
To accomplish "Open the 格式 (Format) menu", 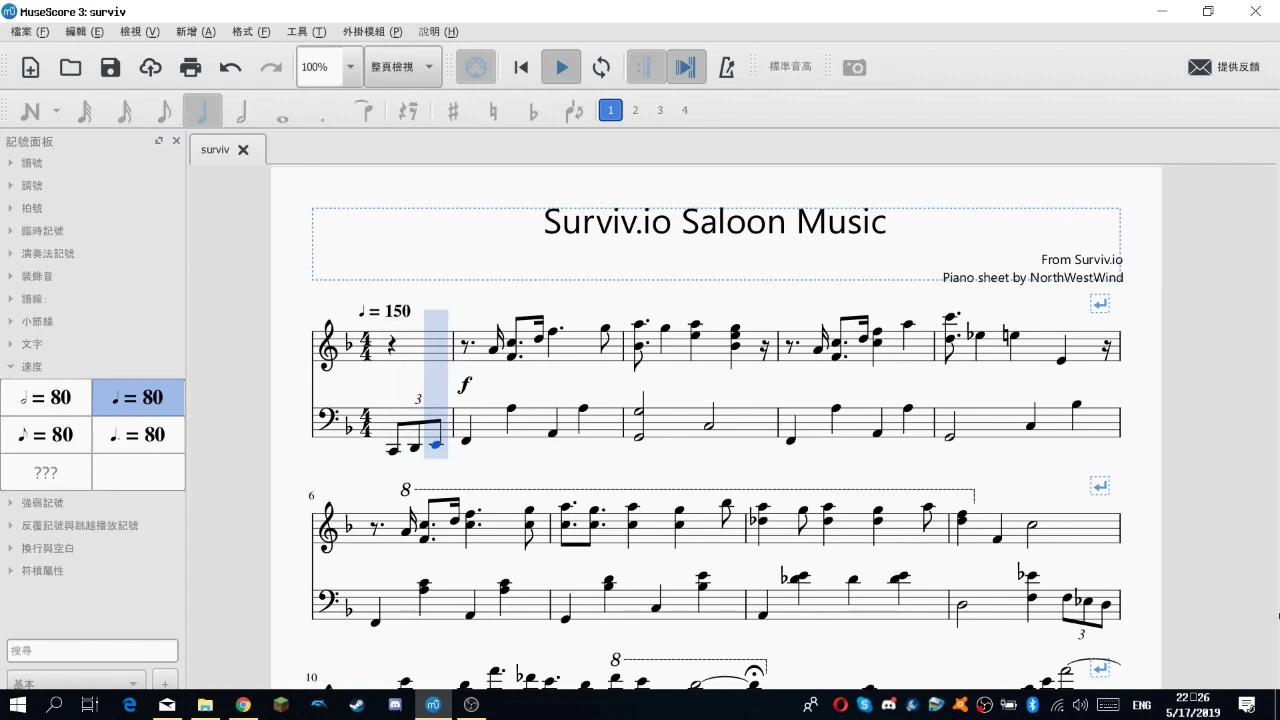I will tap(251, 32).
